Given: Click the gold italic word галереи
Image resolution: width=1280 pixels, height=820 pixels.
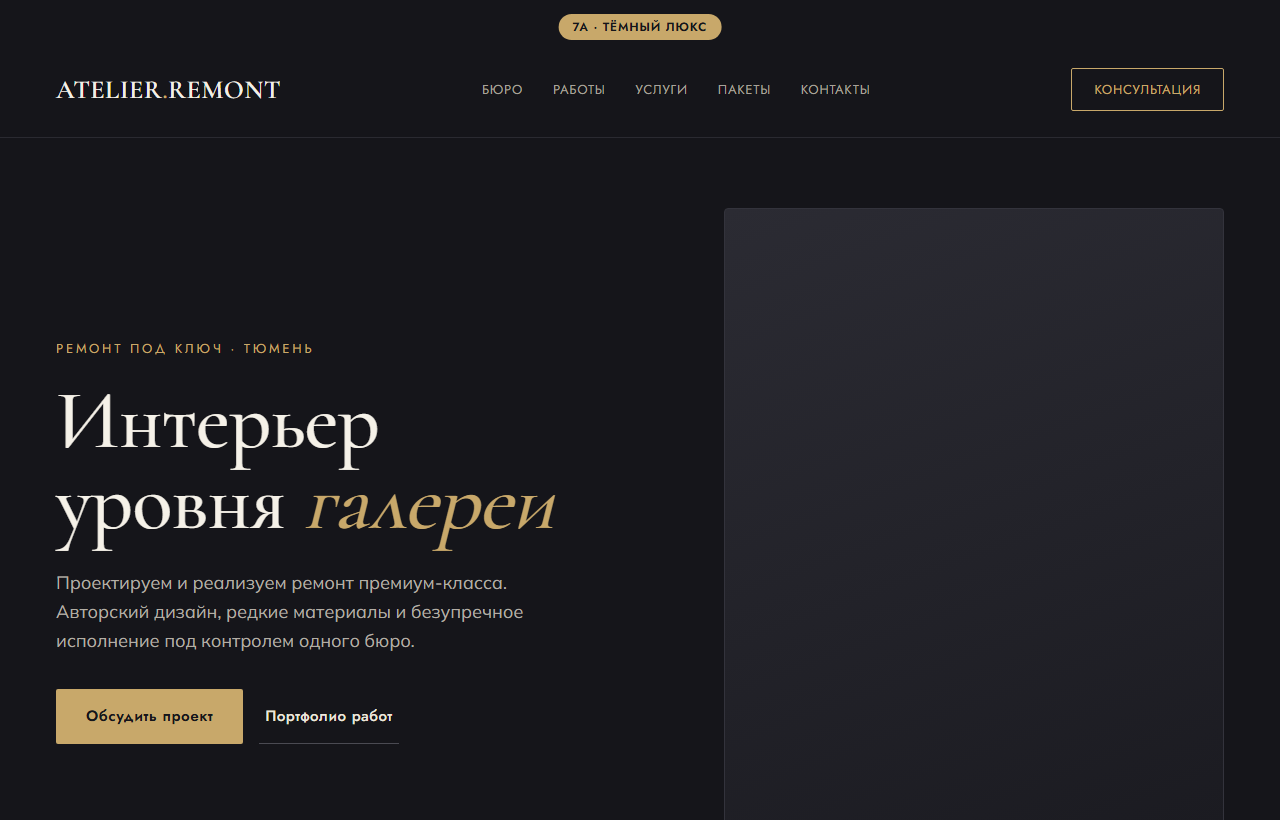Looking at the screenshot, I should (x=431, y=508).
